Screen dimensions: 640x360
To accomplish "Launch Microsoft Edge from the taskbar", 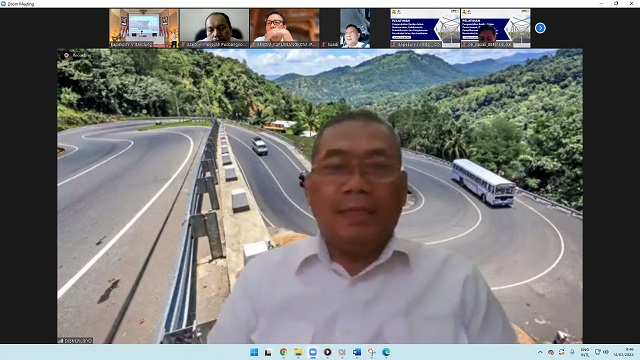I will 386,352.
